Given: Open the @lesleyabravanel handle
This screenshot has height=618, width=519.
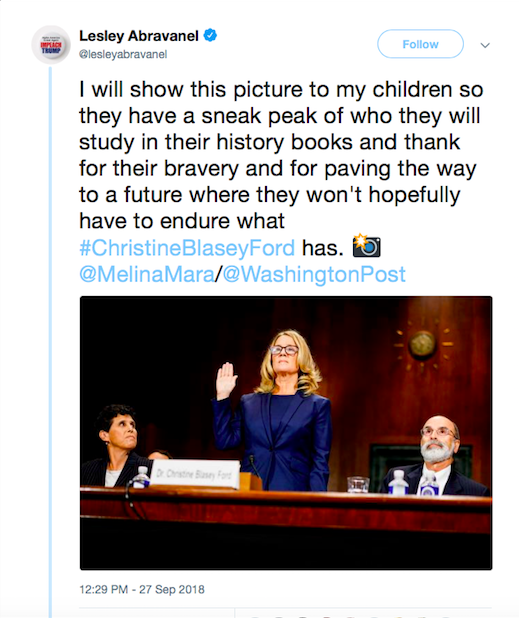Looking at the screenshot, I should coord(123,54).
